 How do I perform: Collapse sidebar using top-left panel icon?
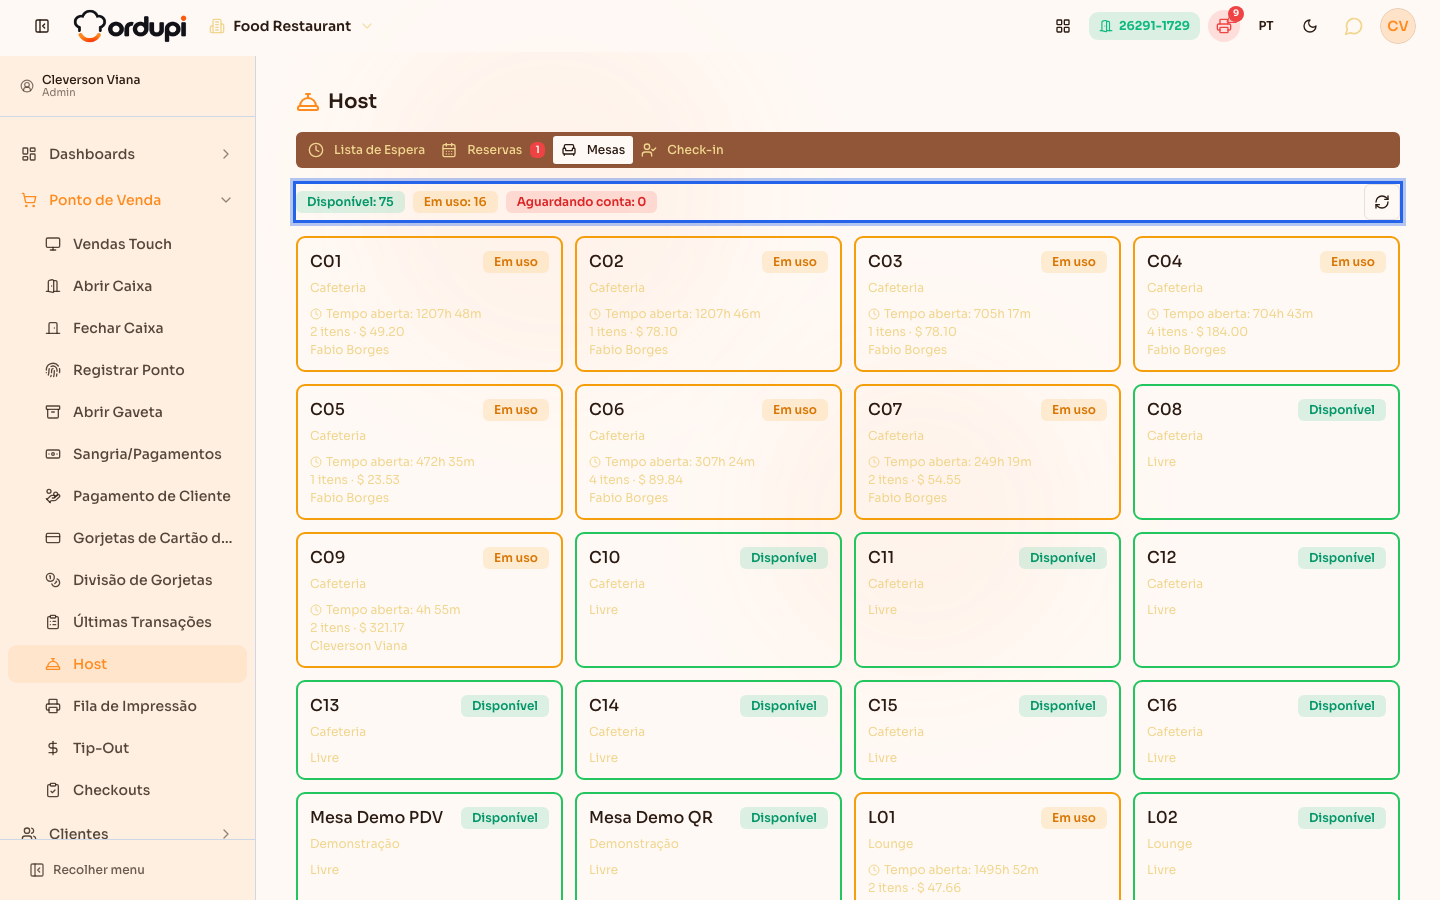tap(42, 26)
